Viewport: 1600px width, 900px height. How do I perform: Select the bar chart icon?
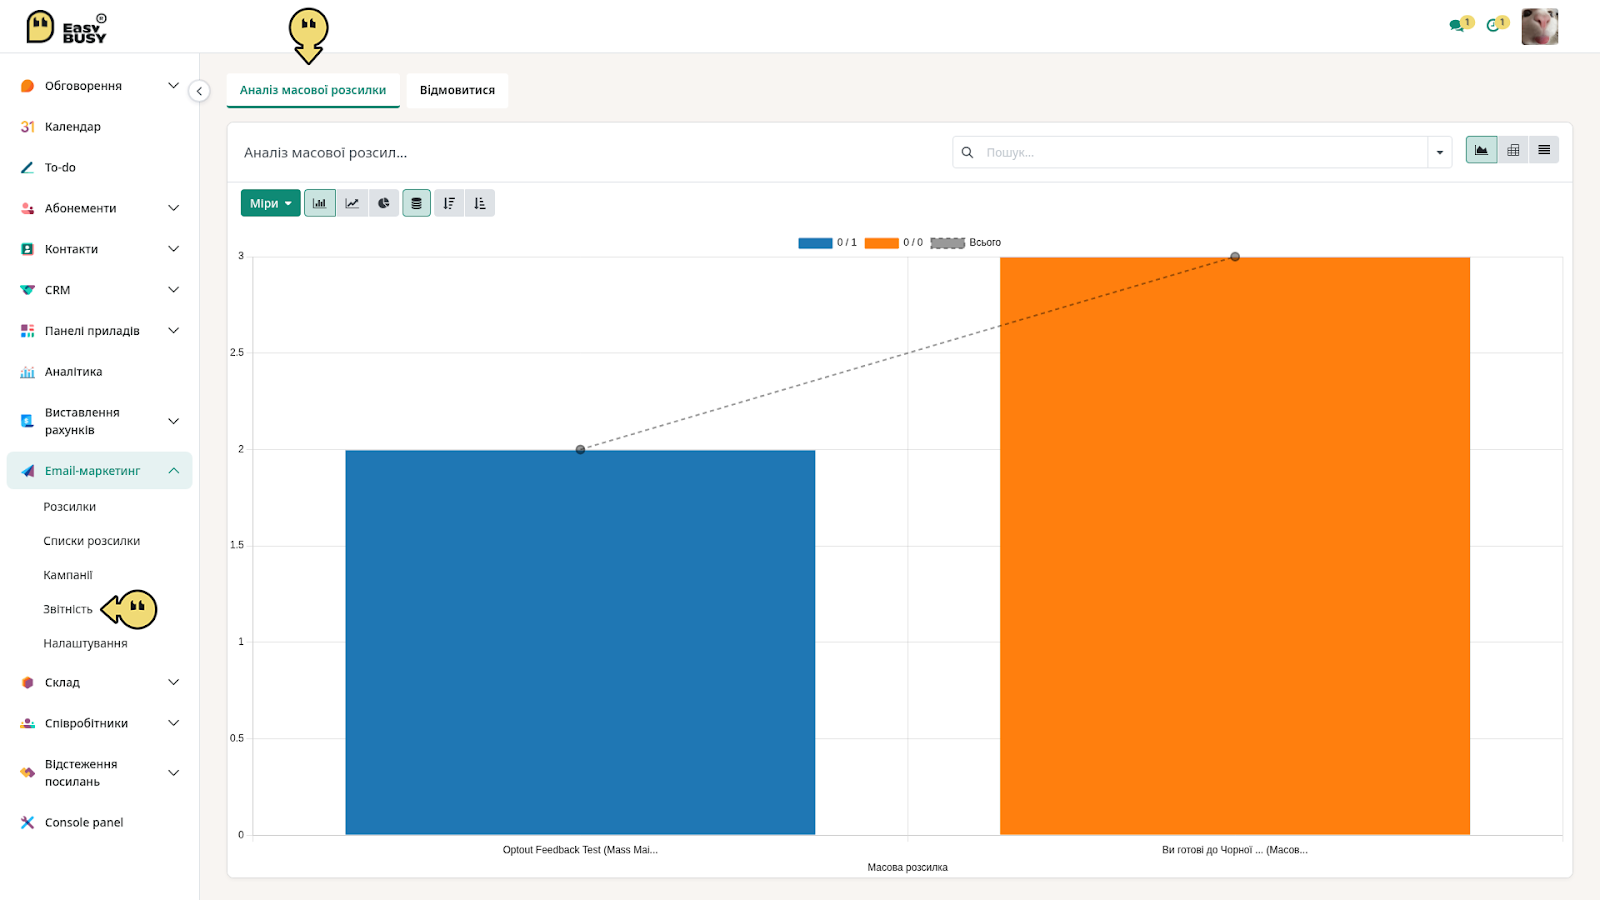[320, 203]
